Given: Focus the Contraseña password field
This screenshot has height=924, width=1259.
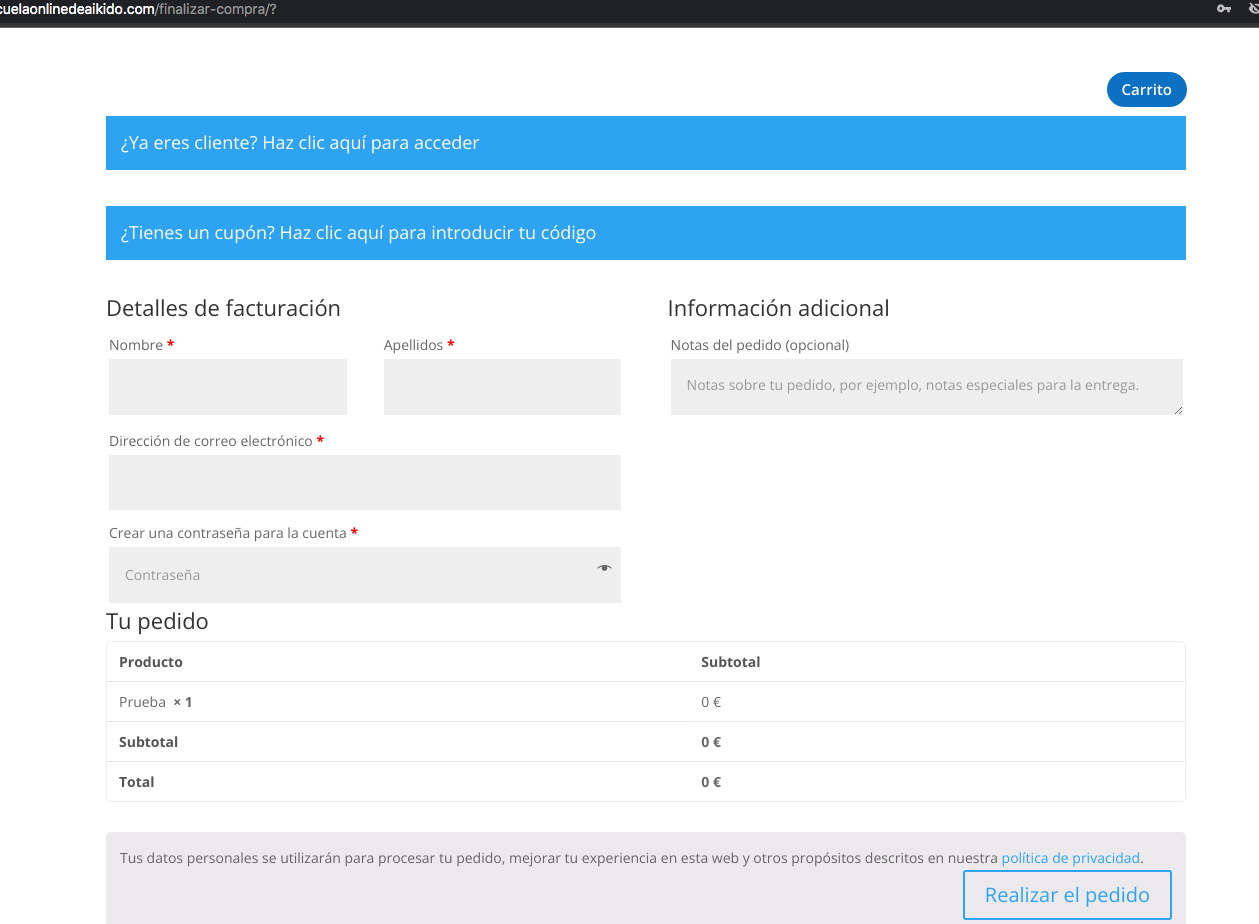Looking at the screenshot, I should click(365, 575).
